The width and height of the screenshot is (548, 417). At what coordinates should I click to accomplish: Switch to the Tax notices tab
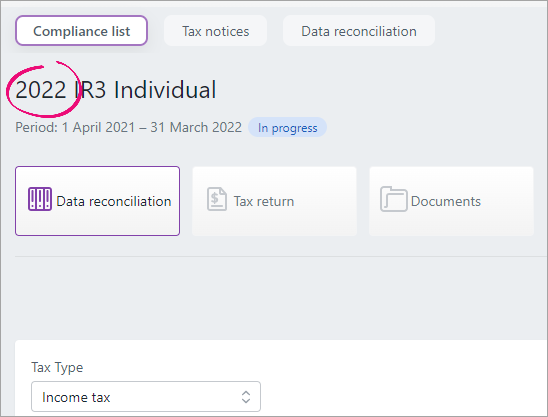215,31
